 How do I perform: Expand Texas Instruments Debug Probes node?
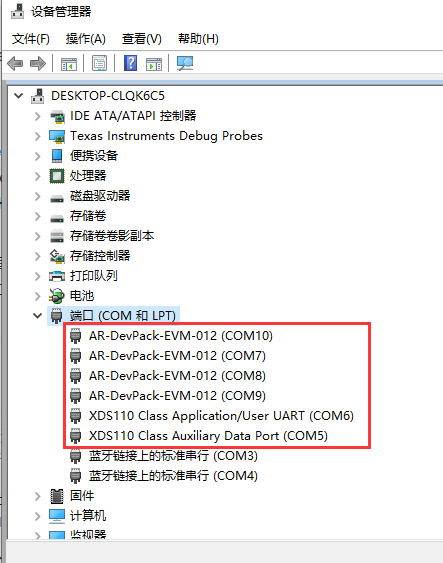pos(37,136)
